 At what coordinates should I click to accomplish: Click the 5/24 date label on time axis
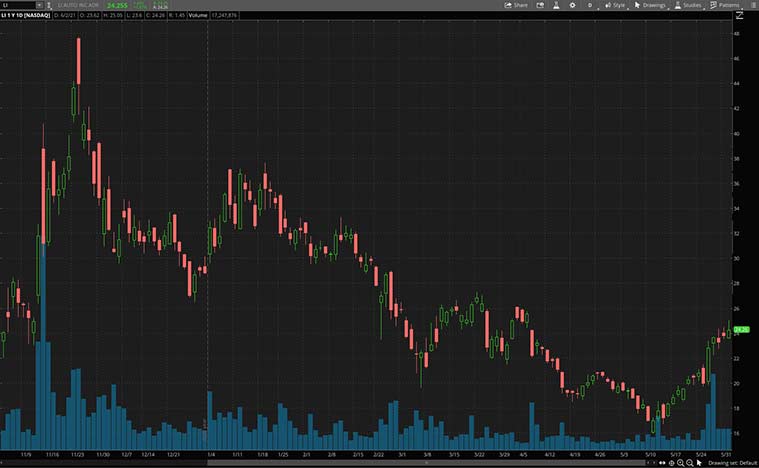(701, 454)
